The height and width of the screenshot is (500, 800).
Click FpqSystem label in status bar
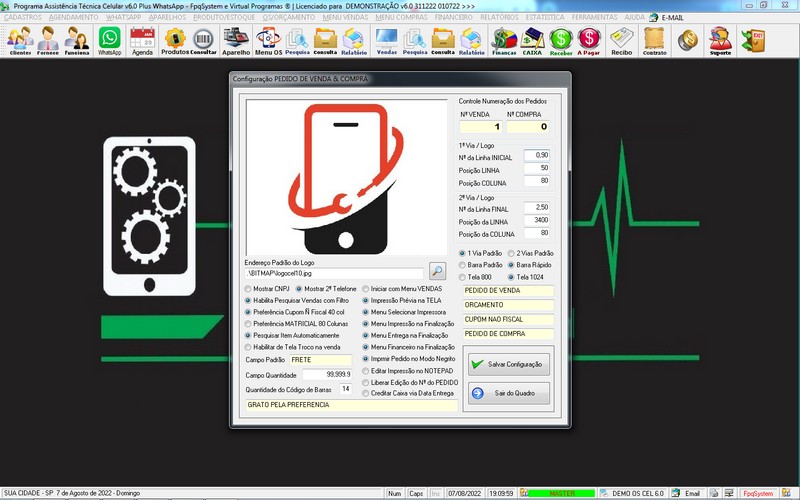[758, 493]
